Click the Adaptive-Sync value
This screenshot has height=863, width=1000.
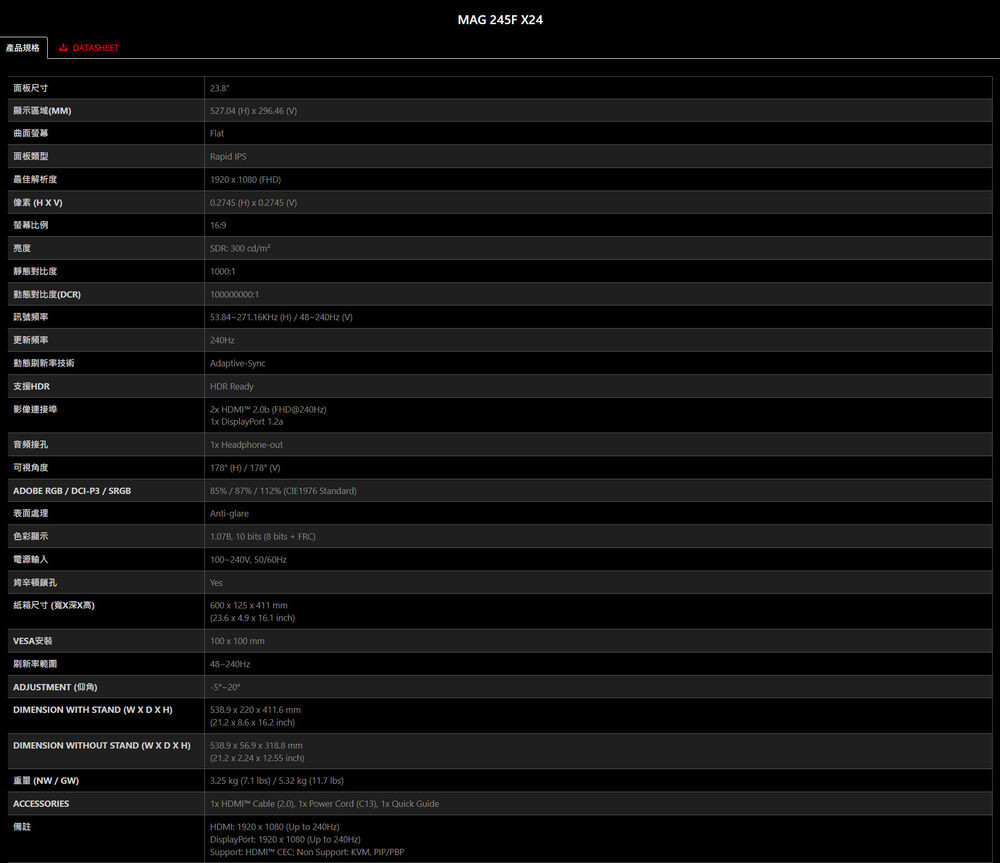pyautogui.click(x=237, y=363)
